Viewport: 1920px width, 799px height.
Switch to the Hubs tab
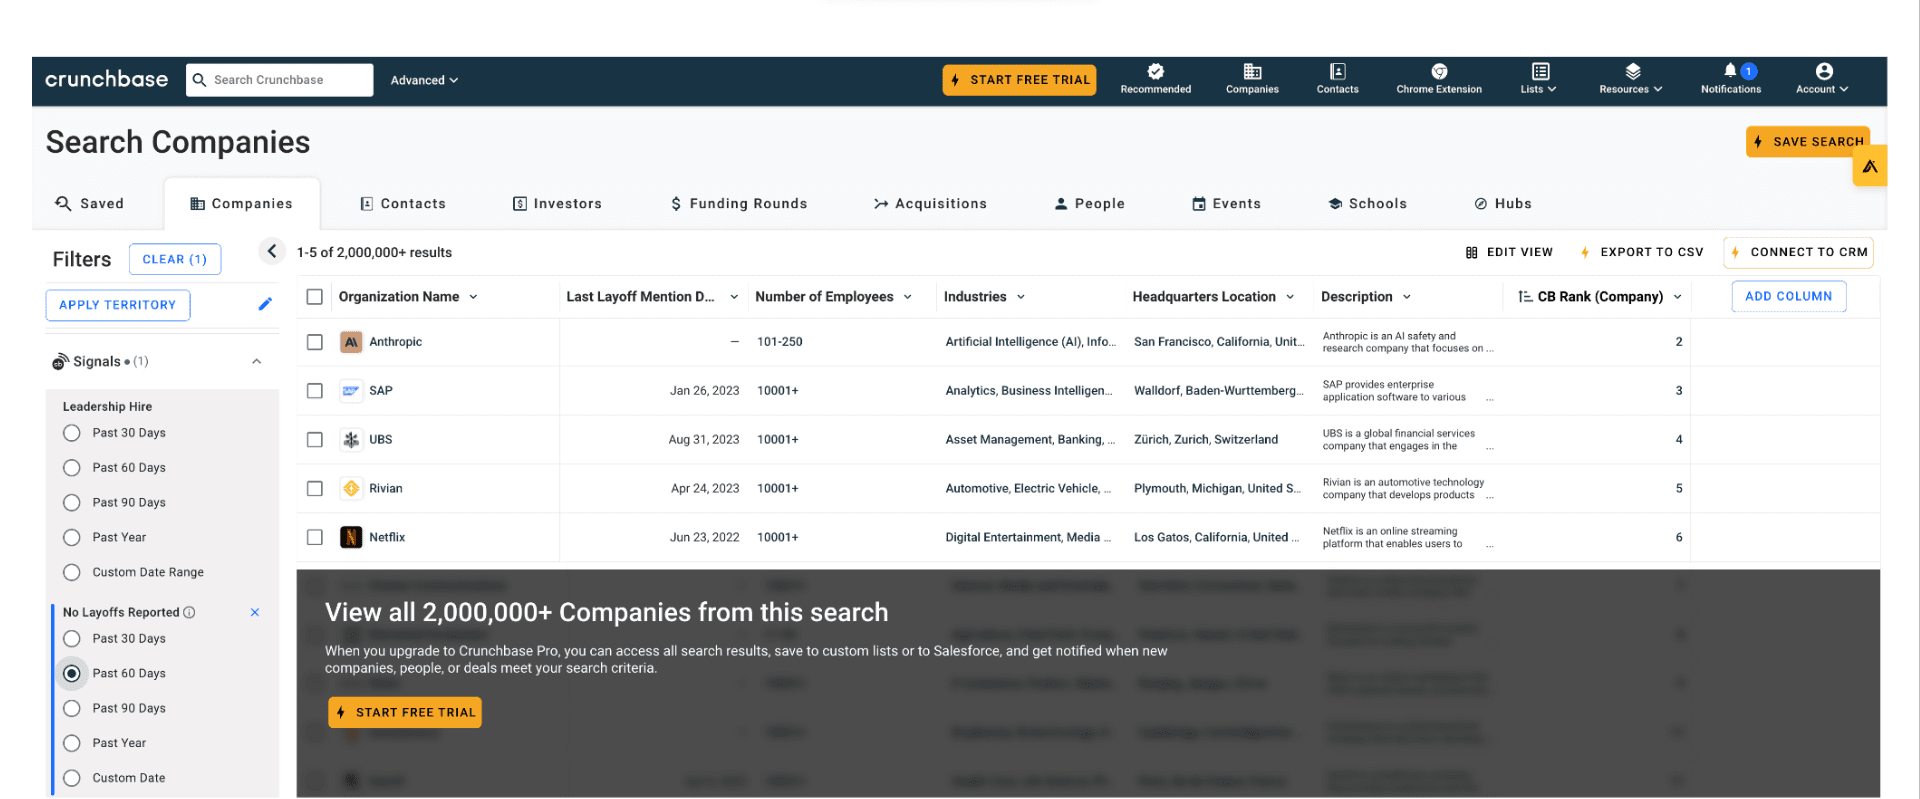[x=1503, y=204]
